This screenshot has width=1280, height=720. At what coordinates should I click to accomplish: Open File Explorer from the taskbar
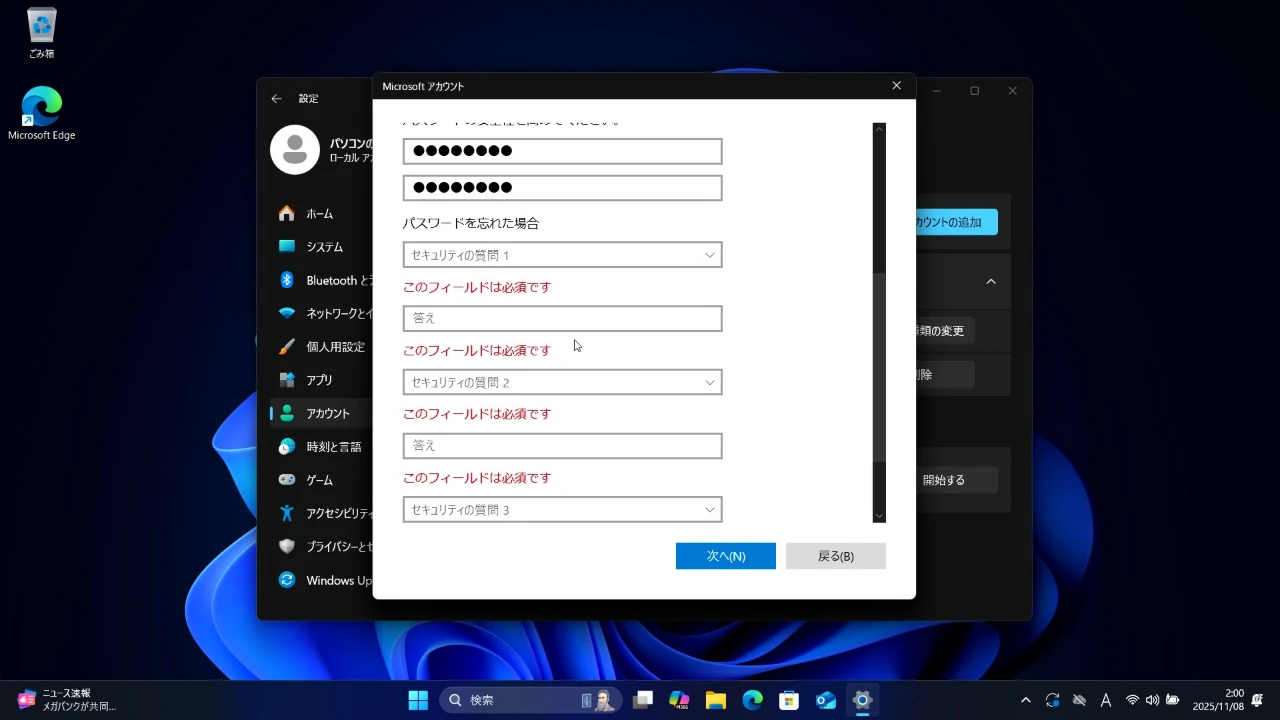(715, 700)
